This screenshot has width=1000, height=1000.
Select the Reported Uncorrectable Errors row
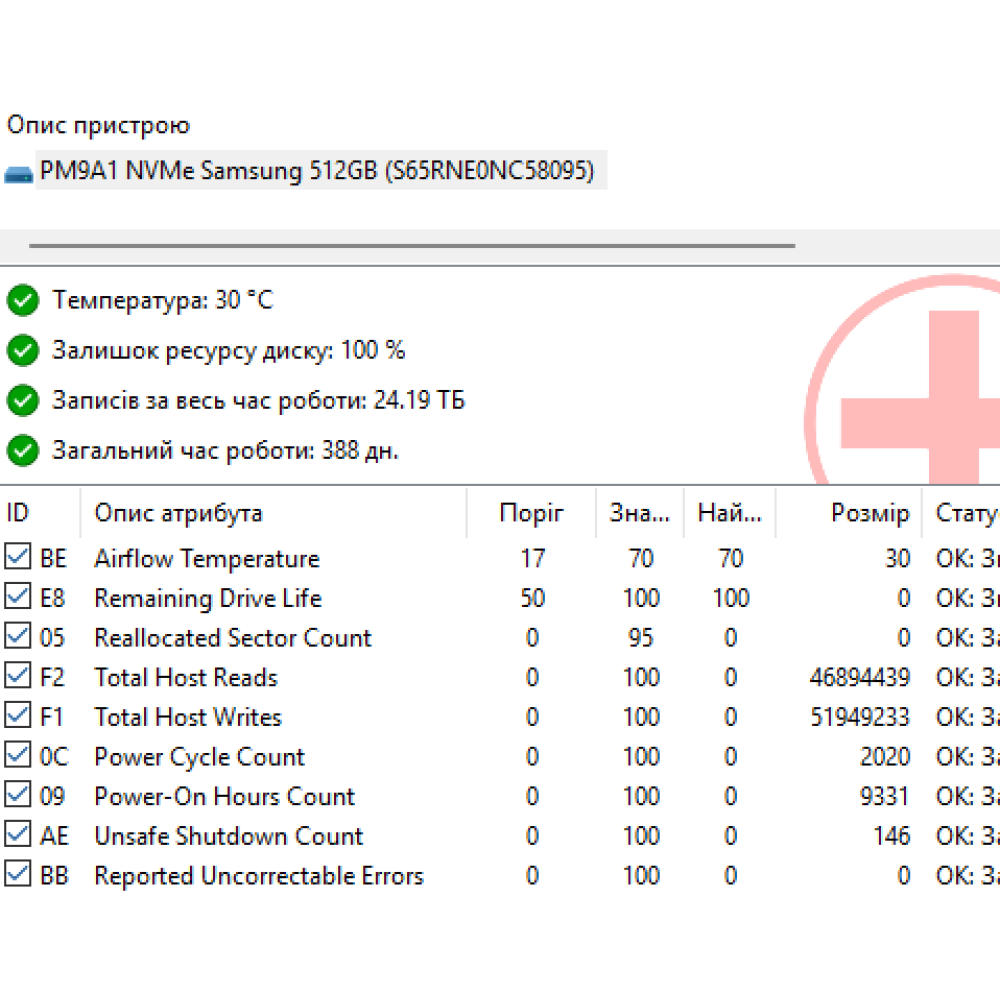(258, 876)
